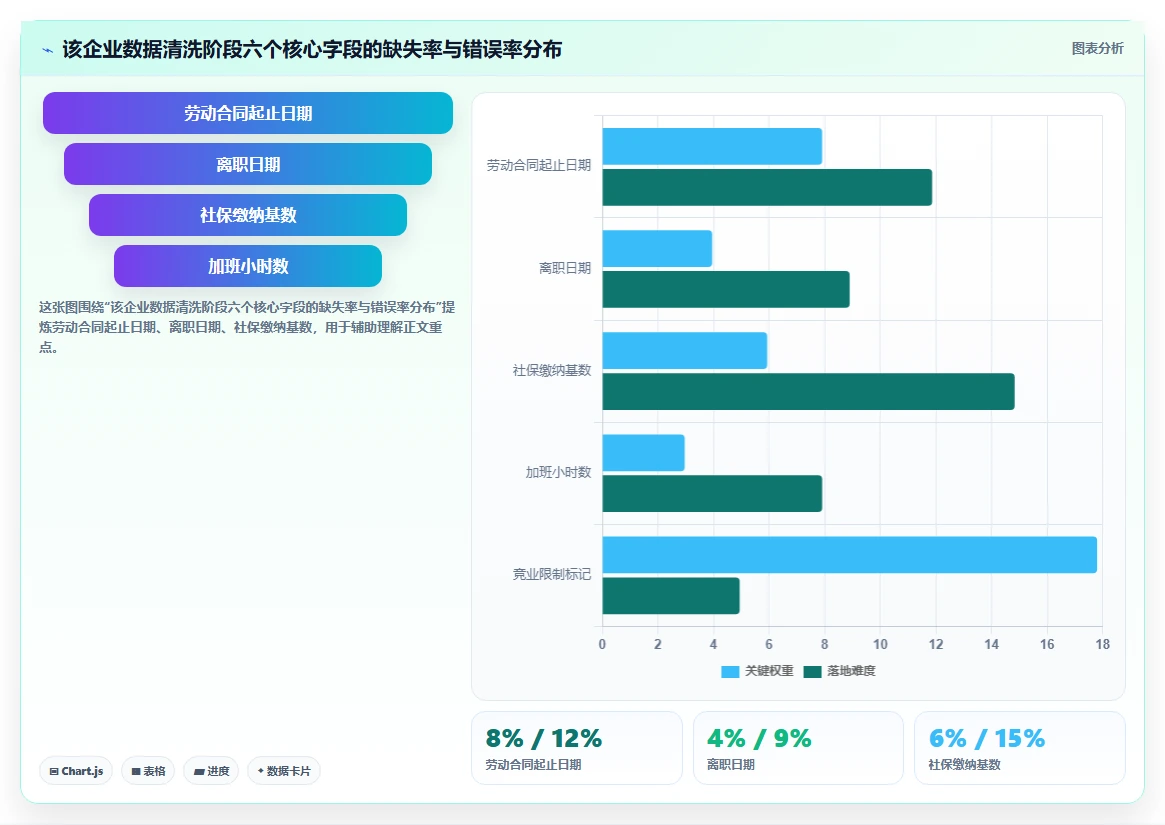Click the 表格 tag chip
The width and height of the screenshot is (1165, 825).
click(148, 771)
